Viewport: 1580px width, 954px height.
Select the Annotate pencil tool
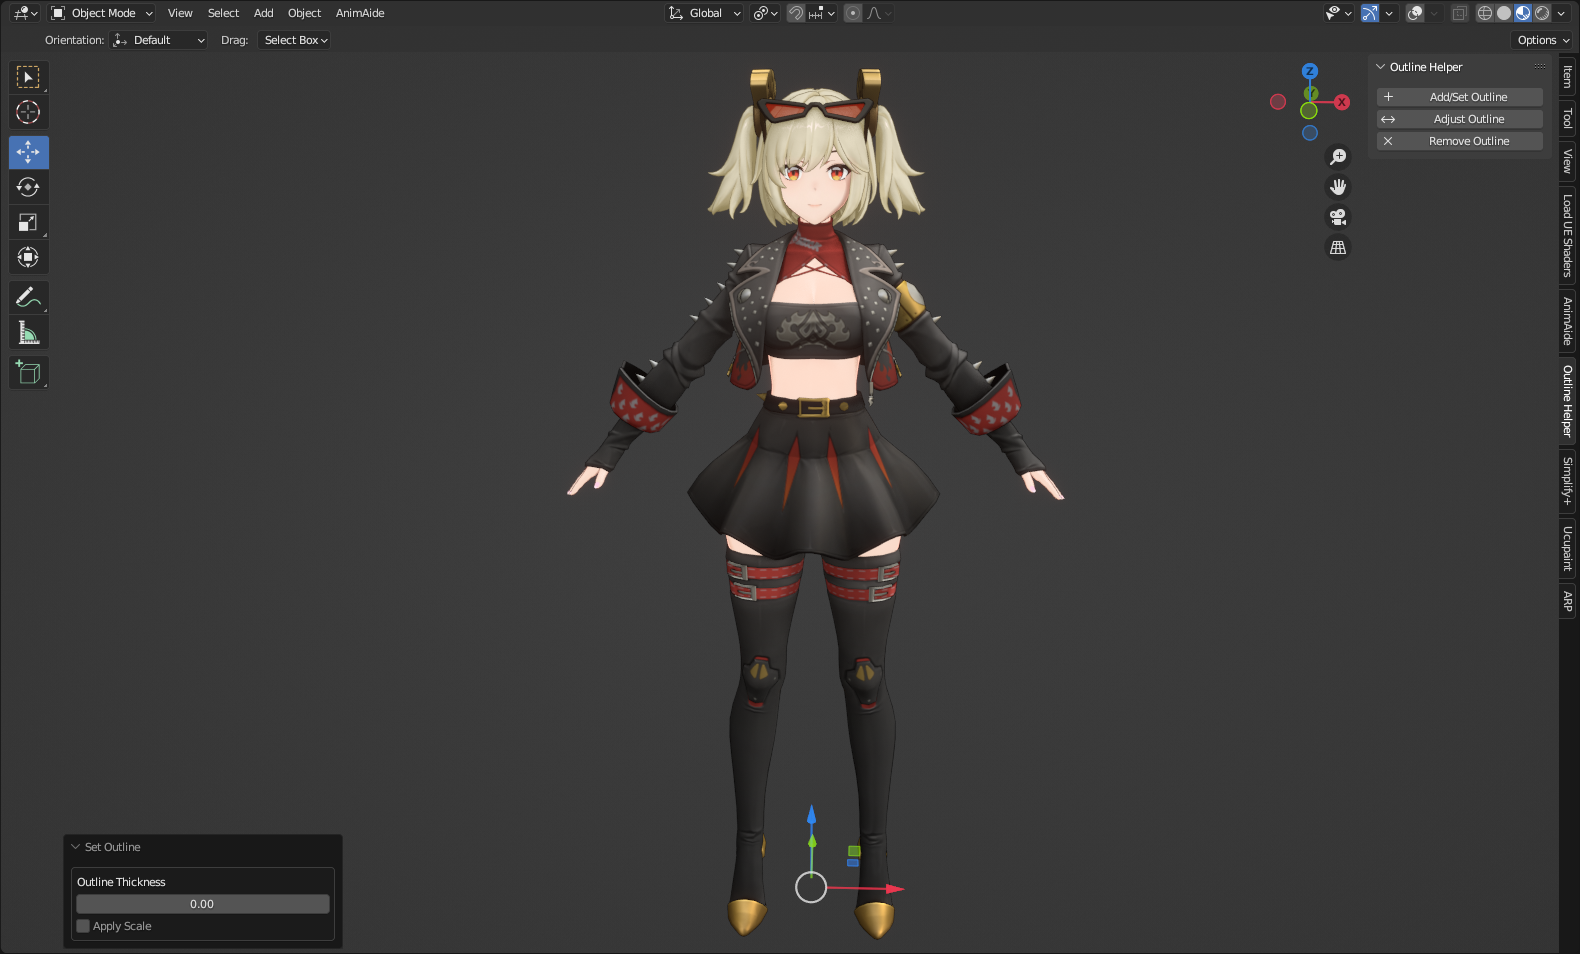tap(28, 297)
